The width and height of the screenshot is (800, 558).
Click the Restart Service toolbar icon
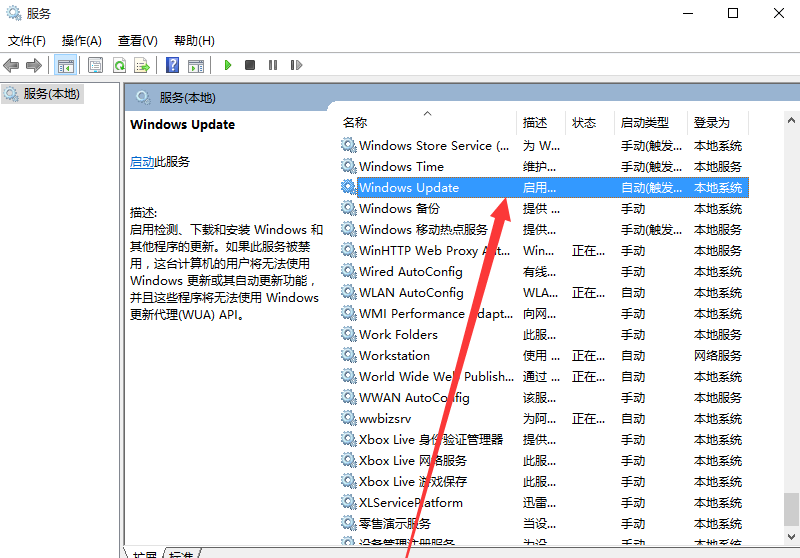296,65
